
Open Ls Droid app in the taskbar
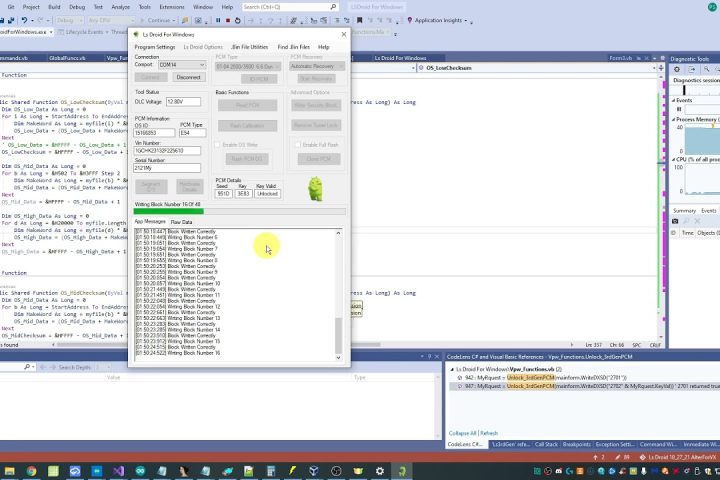tap(402, 471)
